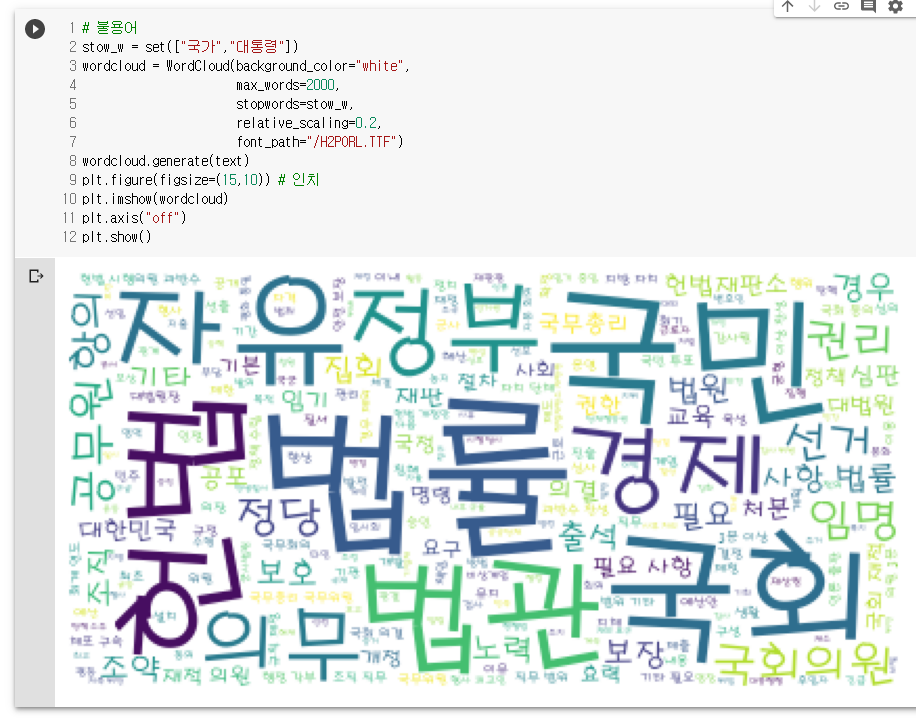Move cell up with arrow icon
The width and height of the screenshot is (916, 718).
[x=787, y=6]
